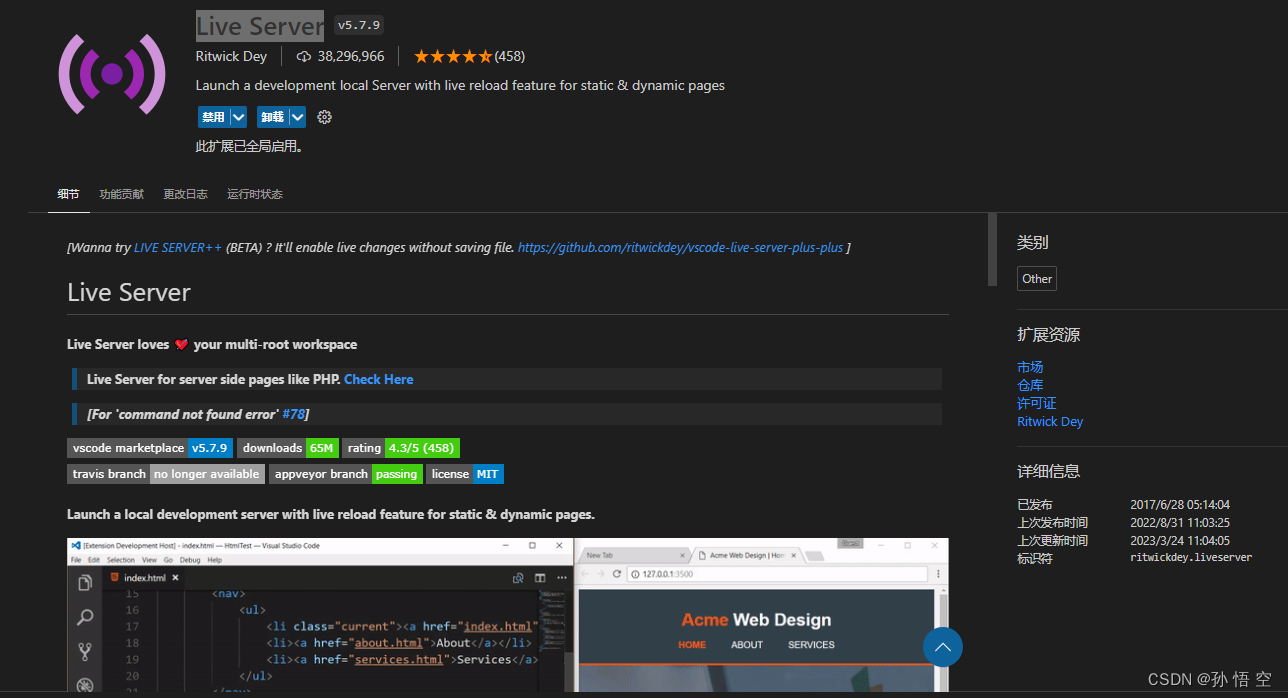Click the Live Server extension logo icon
1288x698 pixels.
pos(112,74)
